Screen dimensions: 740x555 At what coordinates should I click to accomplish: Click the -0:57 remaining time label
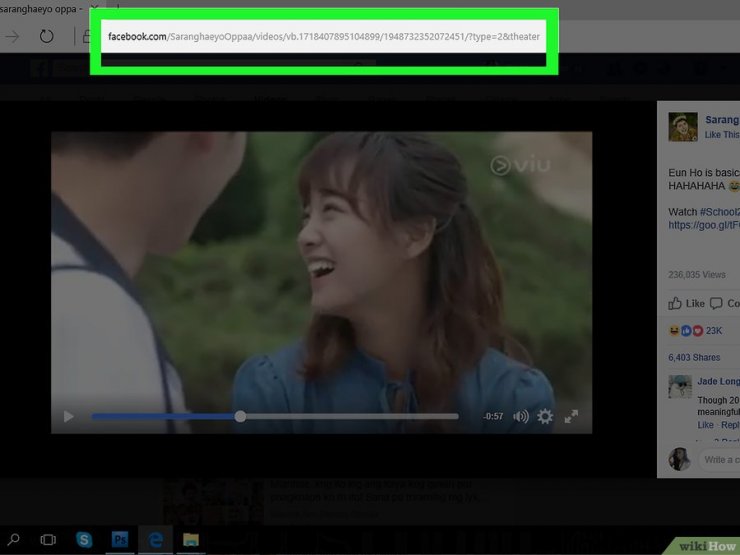[493, 416]
